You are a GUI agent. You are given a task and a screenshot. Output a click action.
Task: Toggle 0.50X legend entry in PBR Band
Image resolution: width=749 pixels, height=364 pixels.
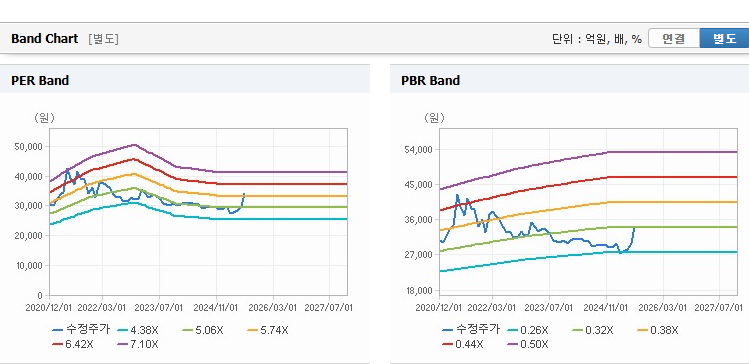tap(528, 344)
